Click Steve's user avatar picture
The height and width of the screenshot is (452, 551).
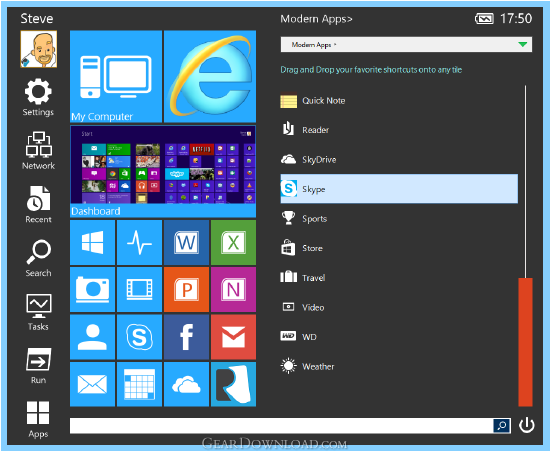pos(39,49)
